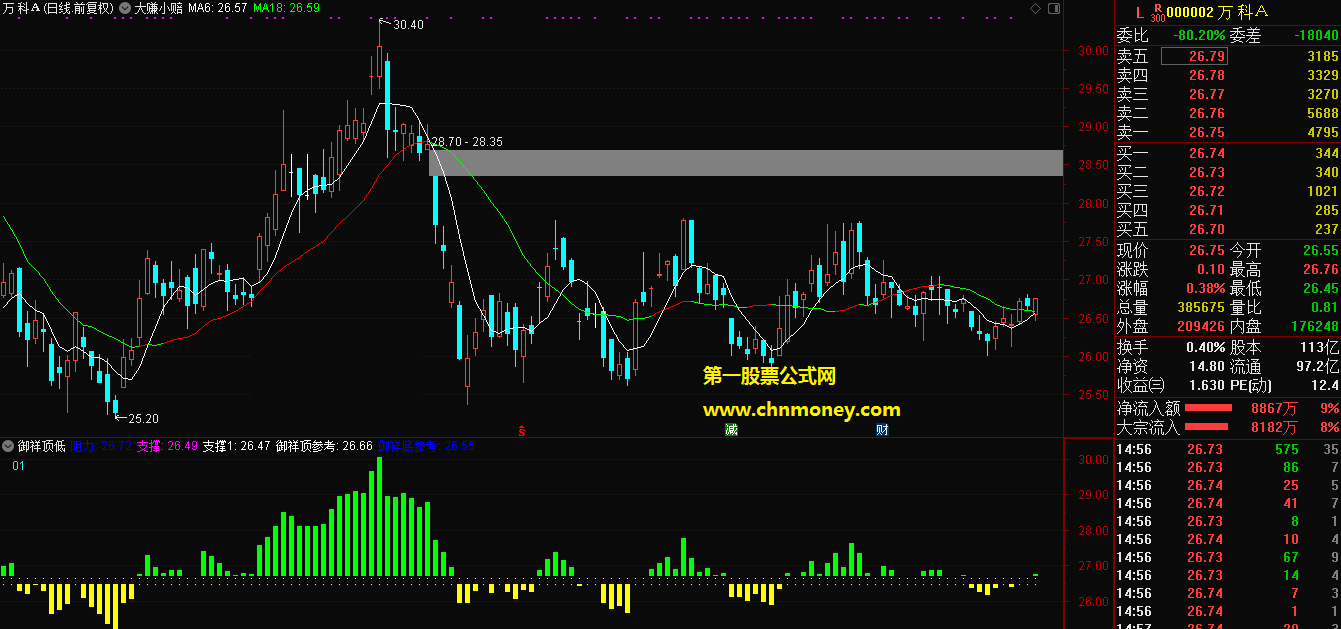The height and width of the screenshot is (629, 1341).
Task: Click the tick row with volume 575
Action: coord(1228,450)
